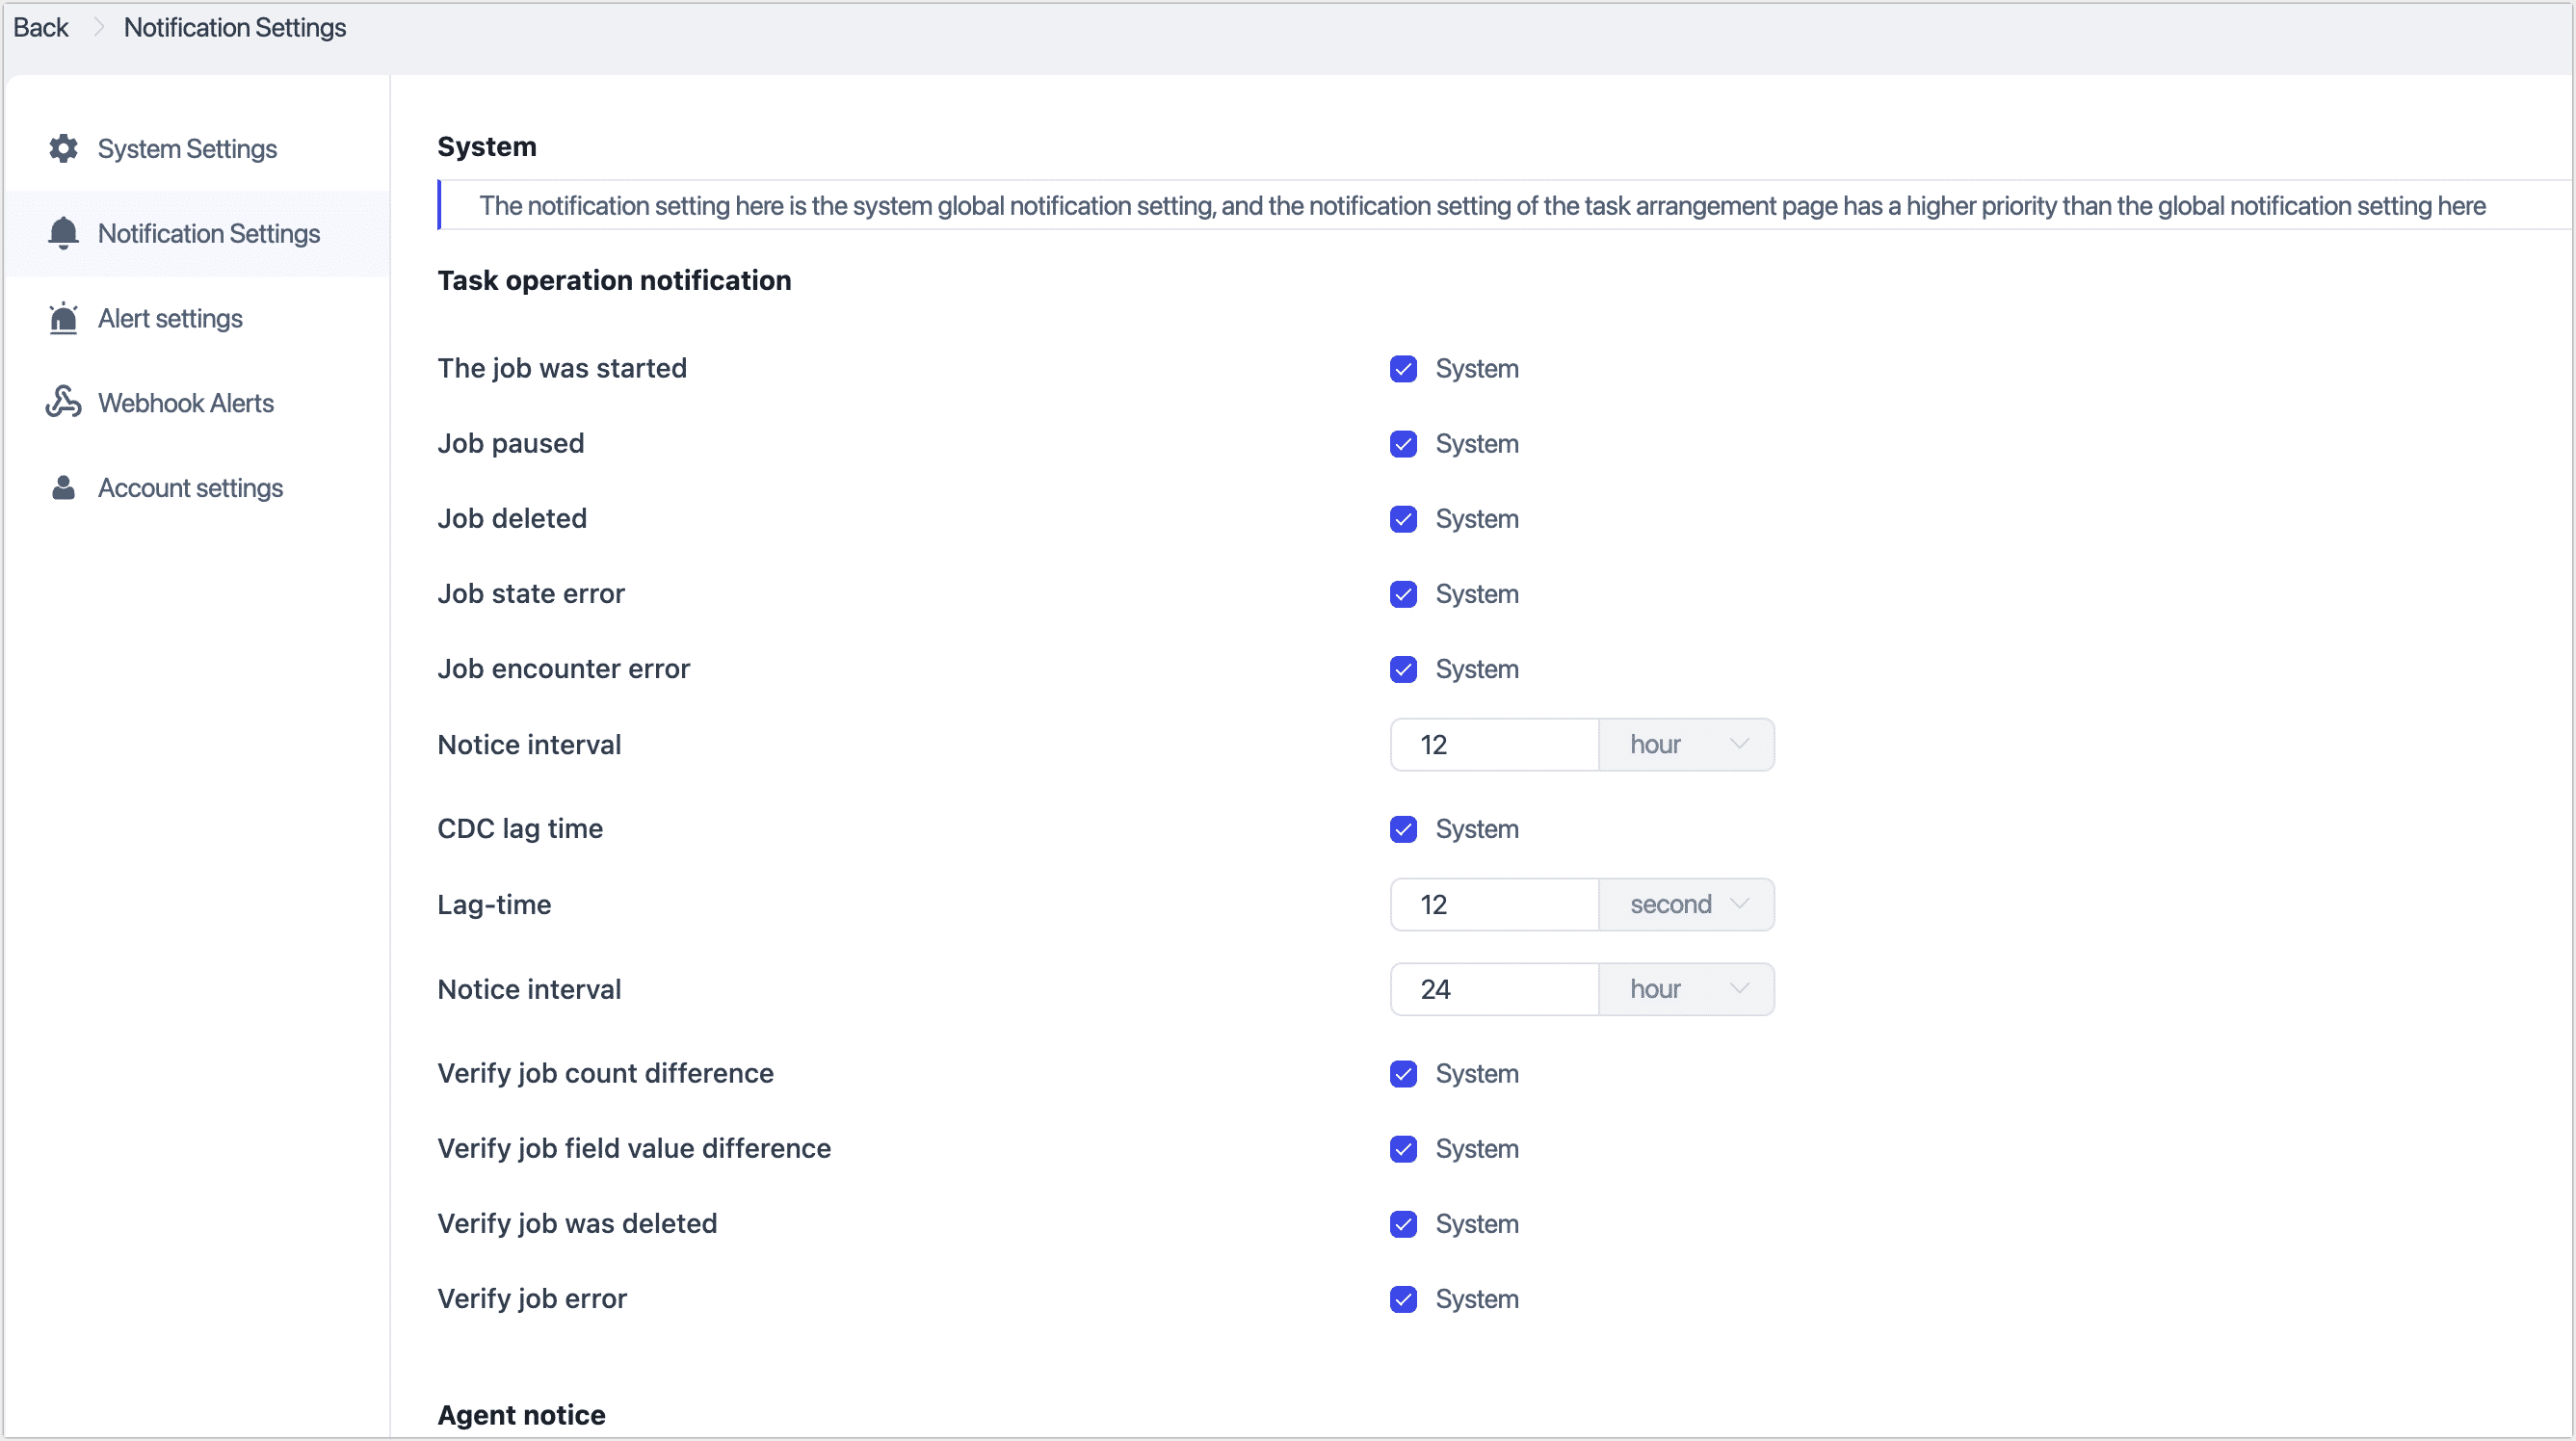Viewport: 2576px width, 1441px height.
Task: Select Notification Settings in the breadcrumb
Action: (233, 27)
